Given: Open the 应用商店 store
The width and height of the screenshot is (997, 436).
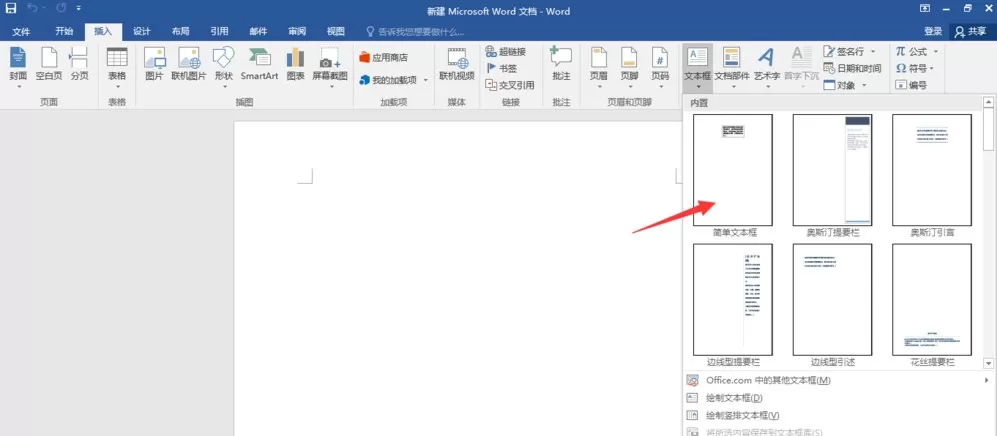Looking at the screenshot, I should click(x=384, y=58).
